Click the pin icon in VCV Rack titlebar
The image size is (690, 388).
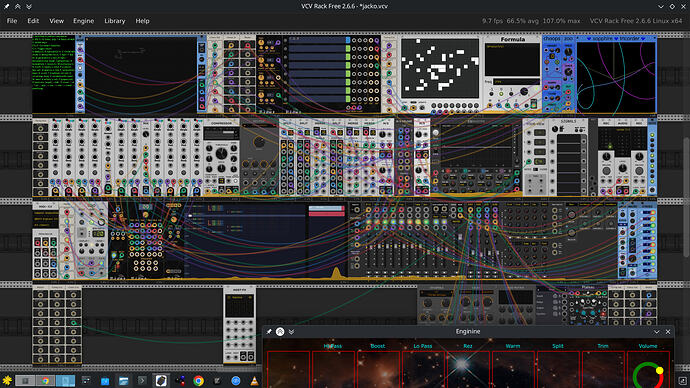click(x=7, y=7)
